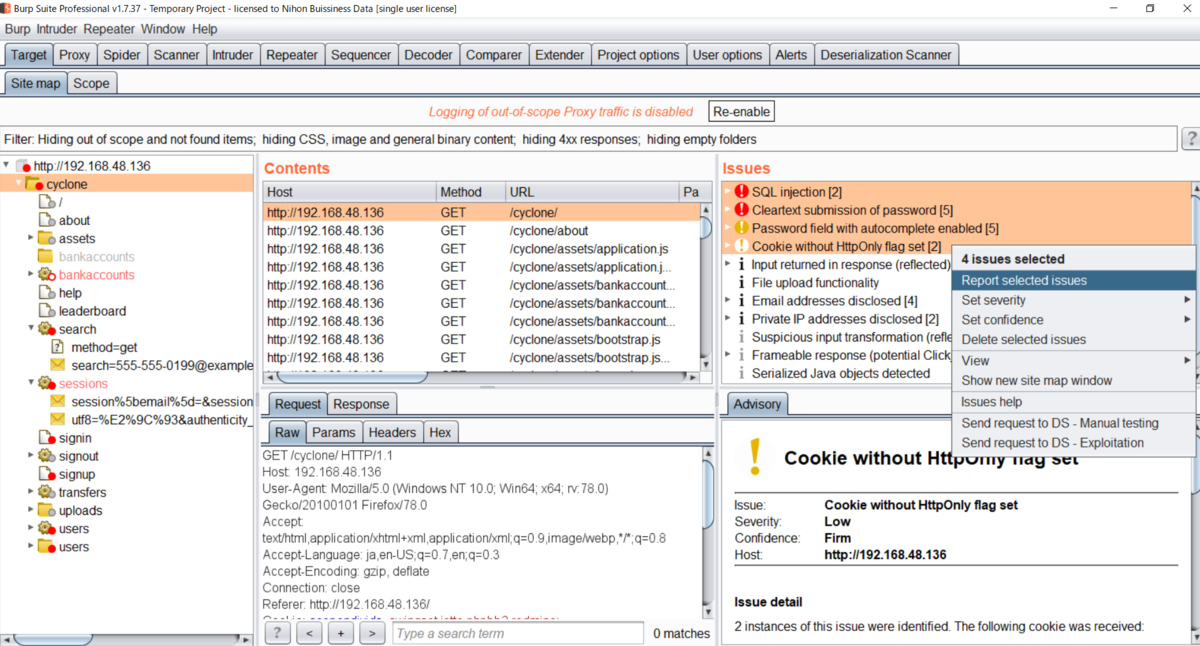
Task: Expand the transfers tree node
Action: (x=31, y=492)
